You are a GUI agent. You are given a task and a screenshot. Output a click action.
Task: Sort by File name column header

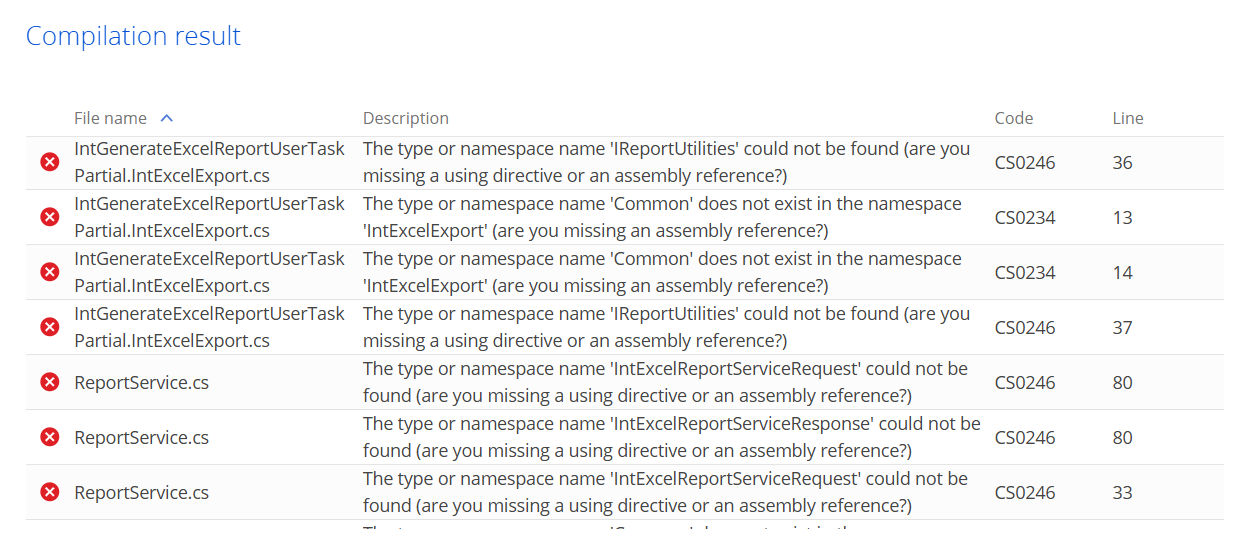(x=110, y=118)
